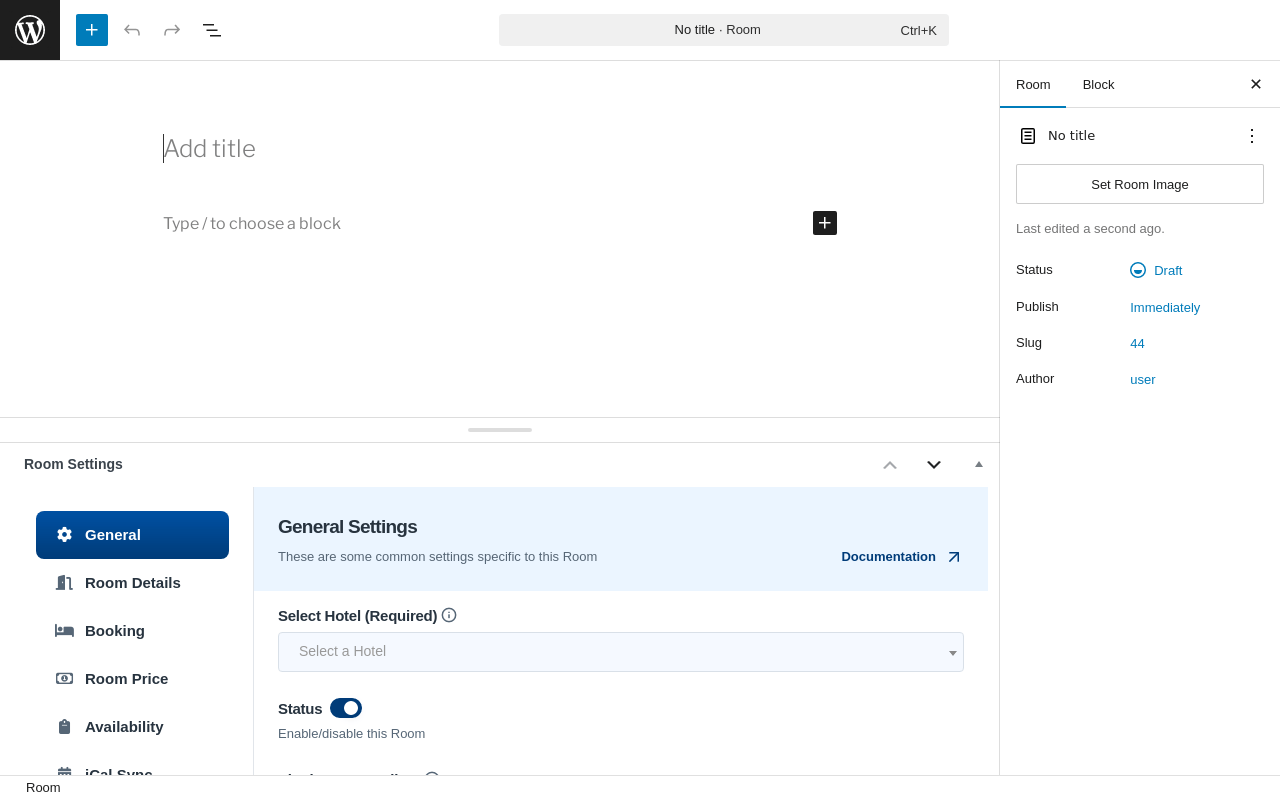
Task: Open the No title actions menu
Action: coord(1252,136)
